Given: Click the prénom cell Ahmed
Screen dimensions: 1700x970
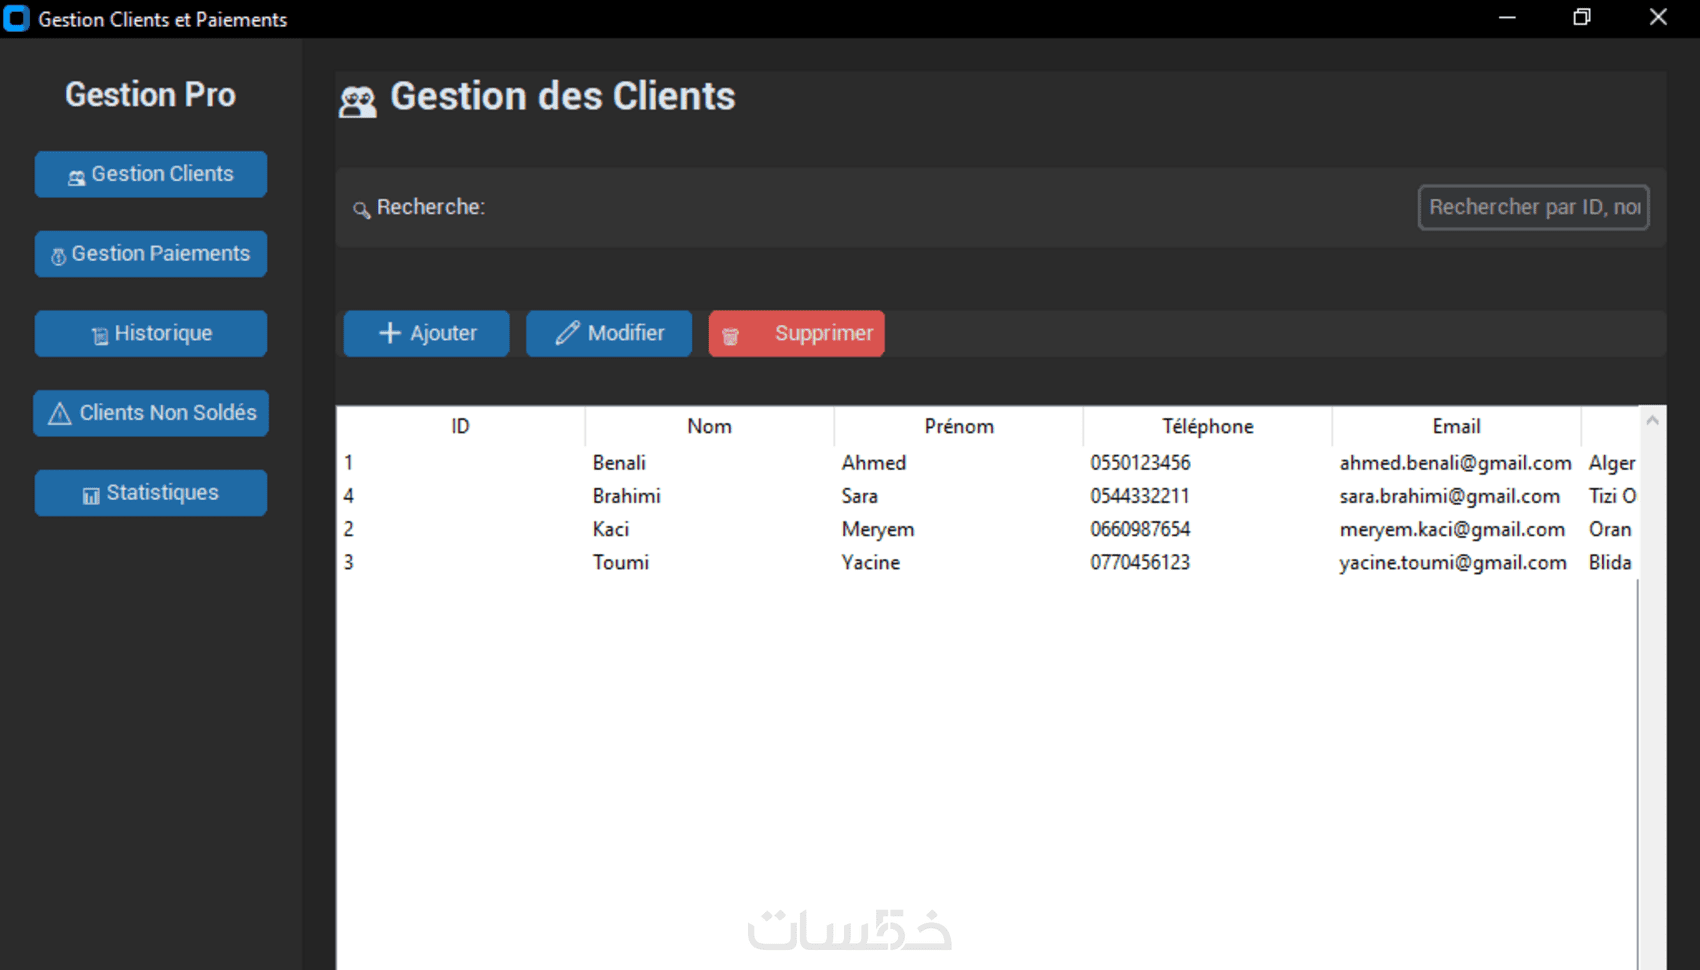Looking at the screenshot, I should click(873, 463).
